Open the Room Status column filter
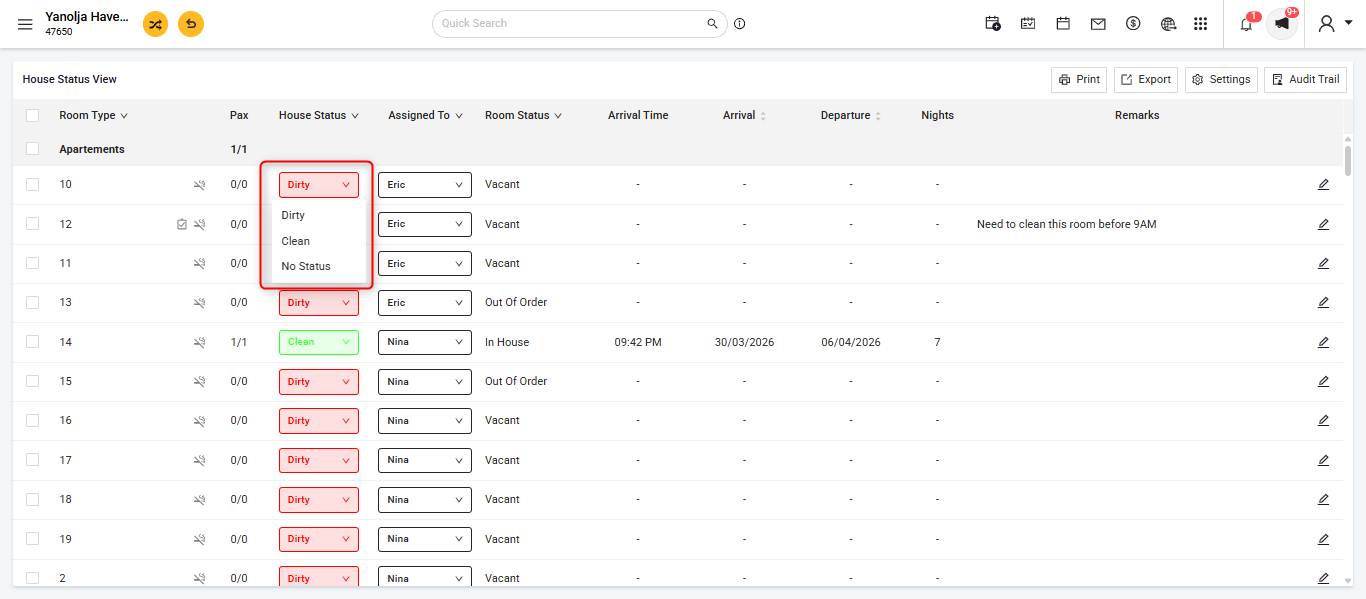 point(558,116)
